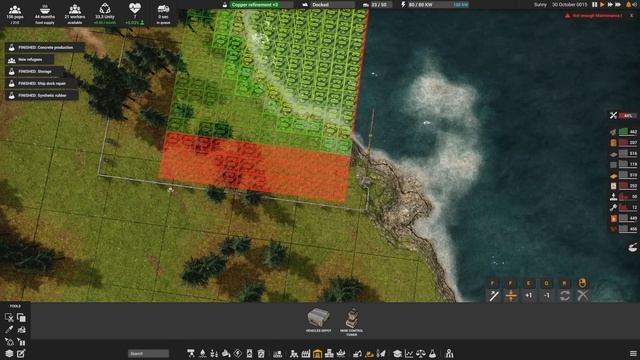Open the person hierarchy icon
The image size is (640, 360).
(x=449, y=353)
